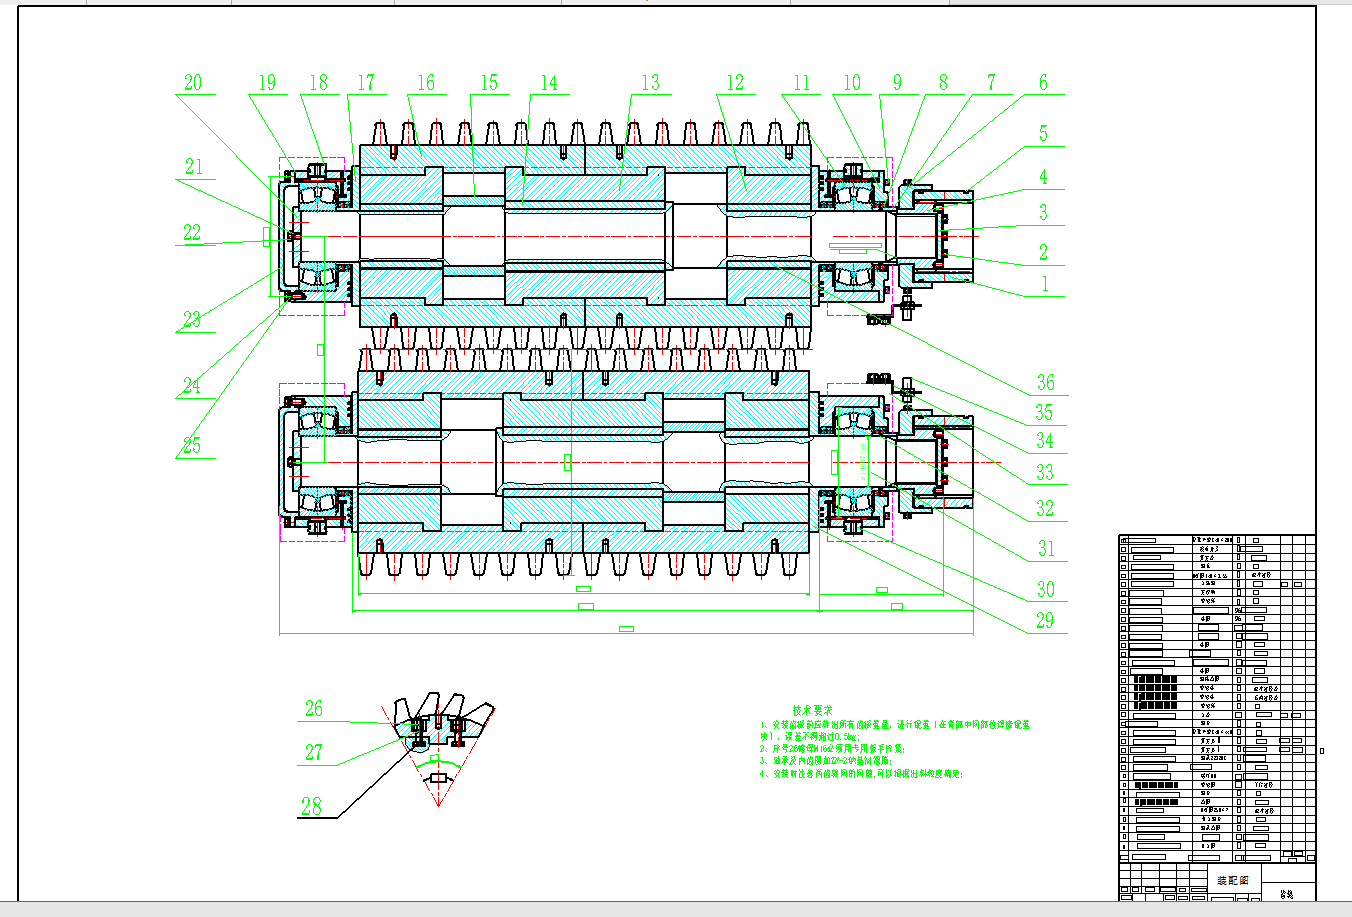The height and width of the screenshot is (917, 1352).
Task: Select part callout number 33
Action: pyautogui.click(x=1045, y=473)
